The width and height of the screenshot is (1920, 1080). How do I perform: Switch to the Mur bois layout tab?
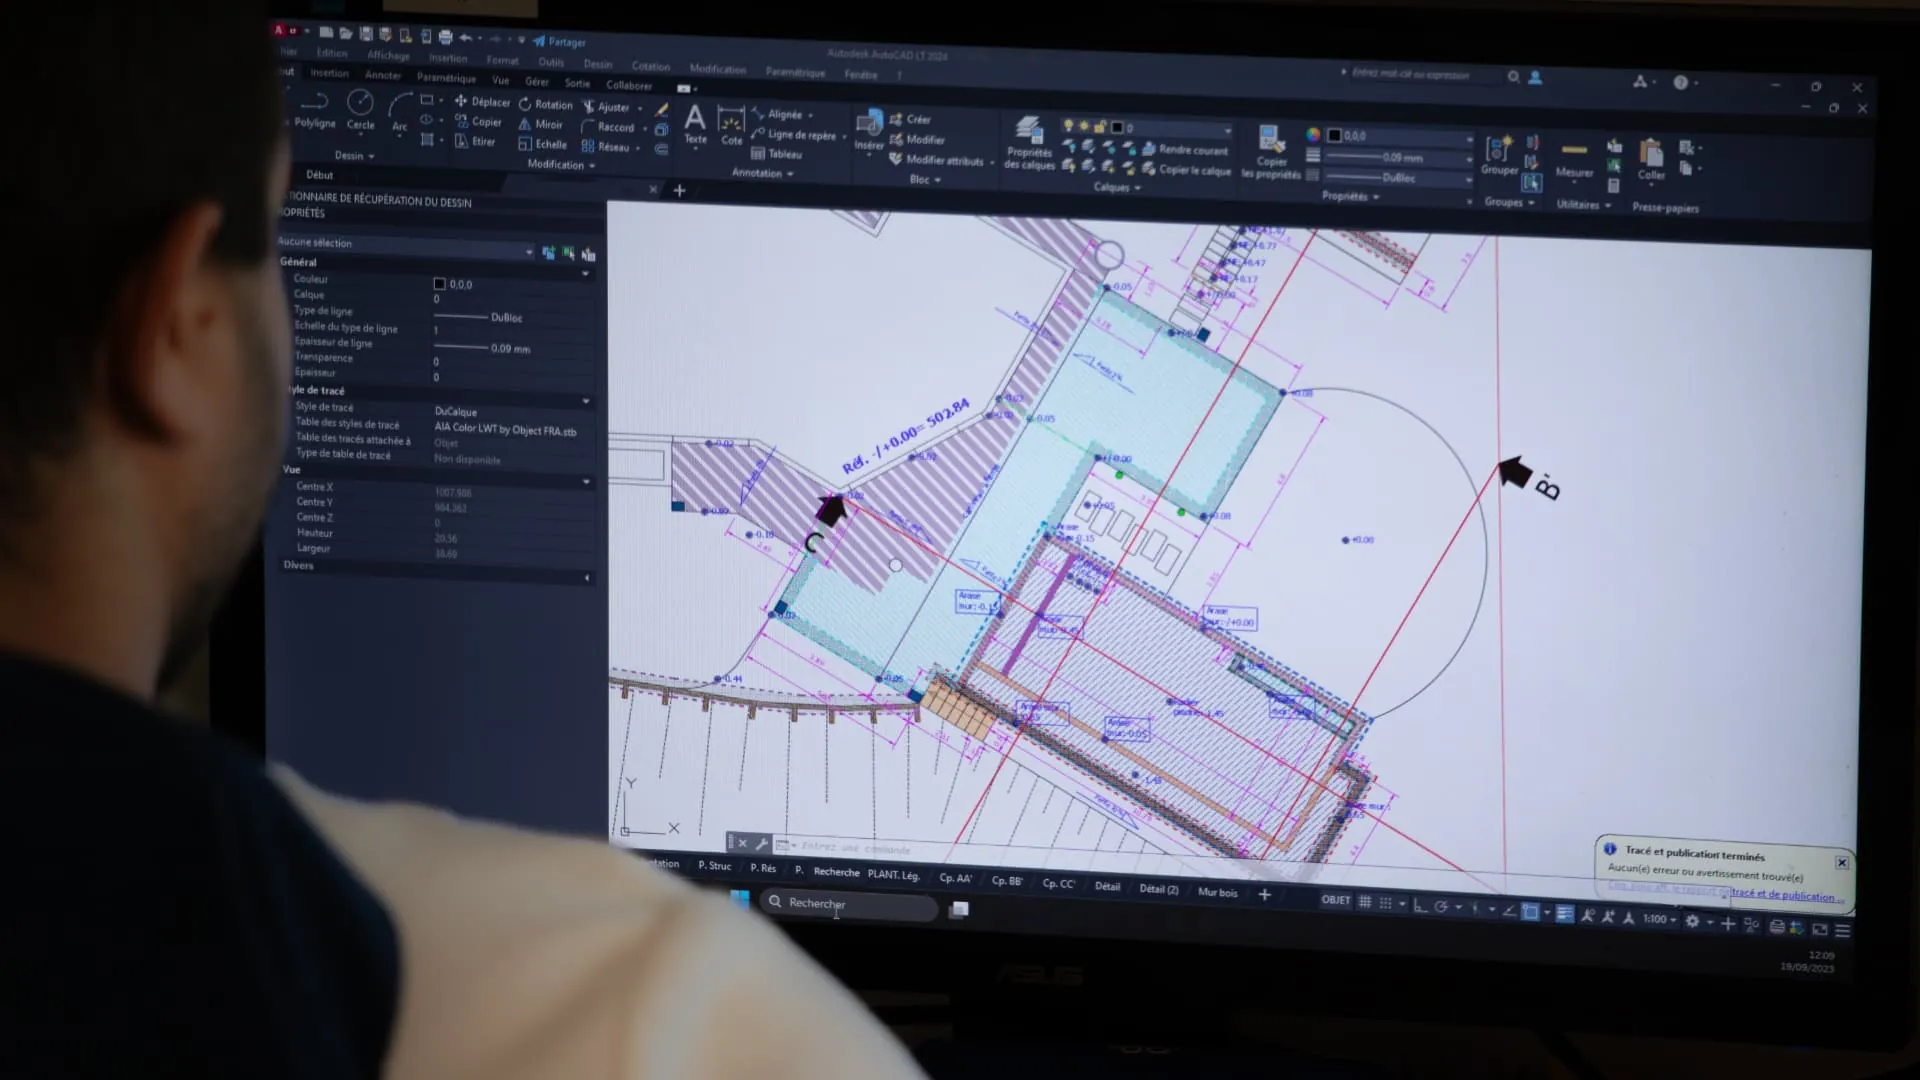(1217, 892)
